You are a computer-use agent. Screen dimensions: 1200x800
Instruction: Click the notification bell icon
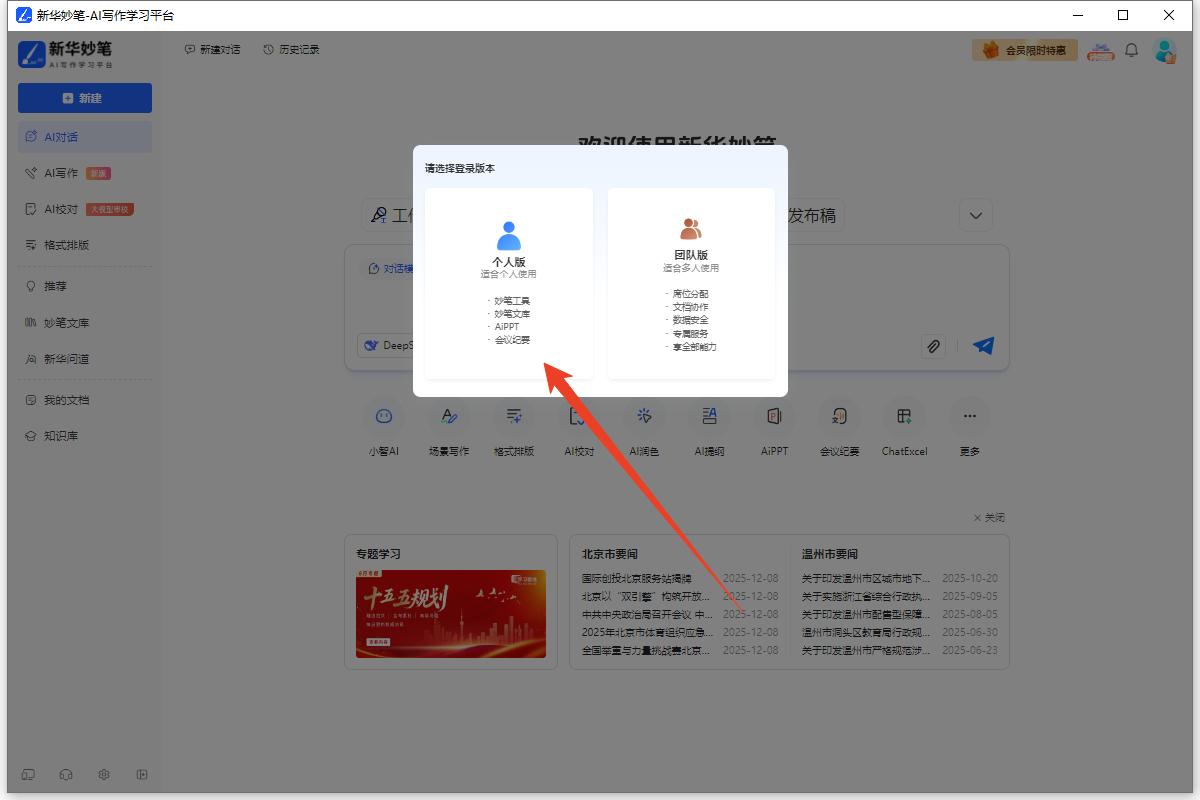coord(1131,49)
